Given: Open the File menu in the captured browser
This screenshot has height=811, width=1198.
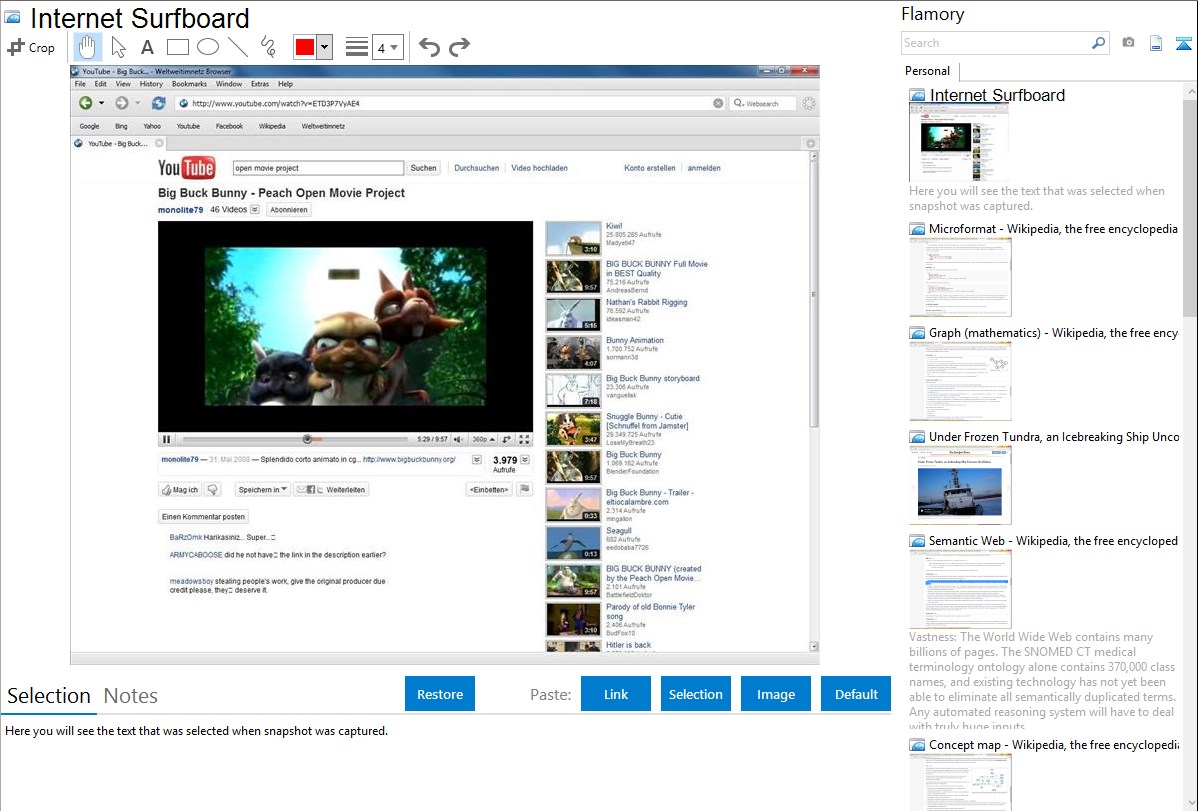Looking at the screenshot, I should point(80,84).
